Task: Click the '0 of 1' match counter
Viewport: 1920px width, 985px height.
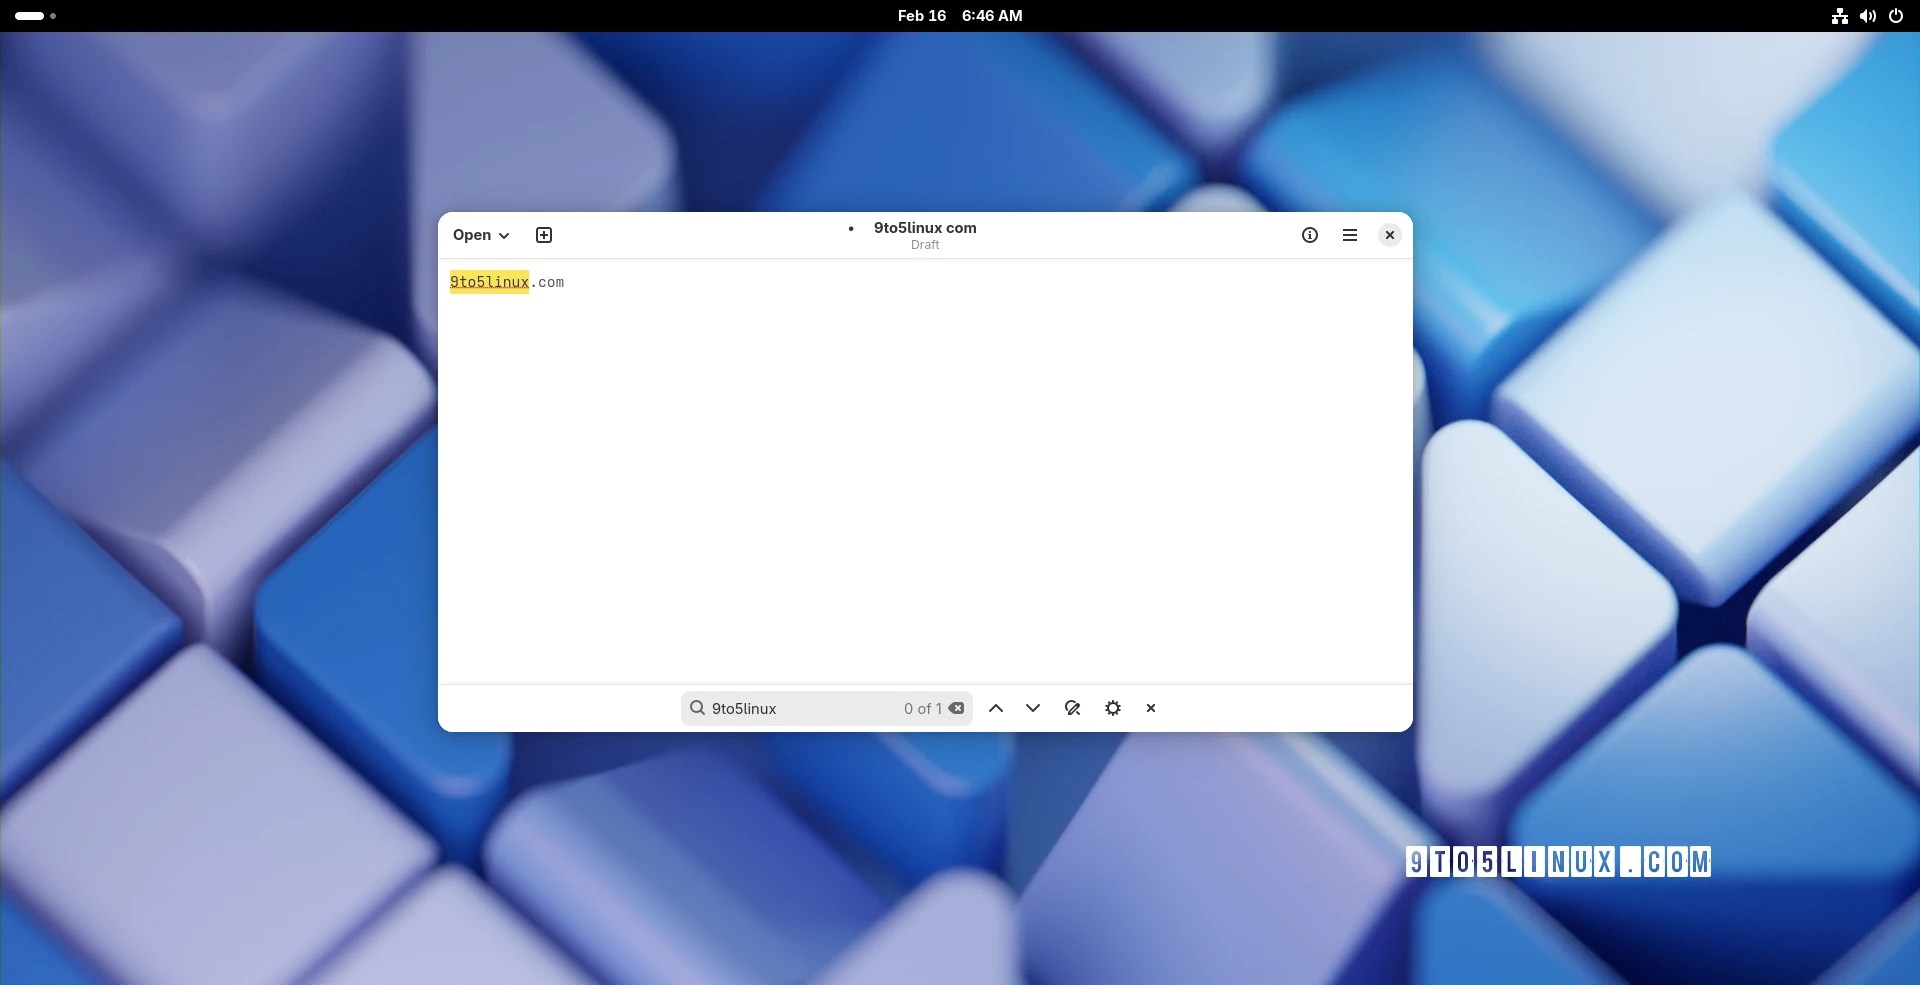Action: tap(922, 708)
